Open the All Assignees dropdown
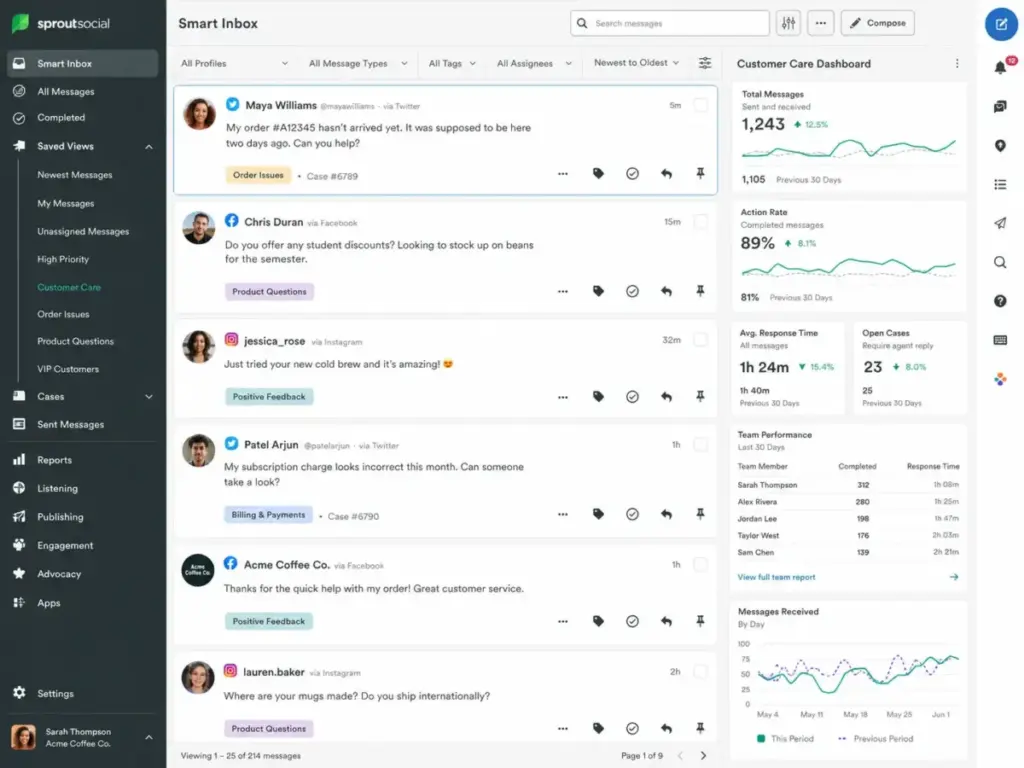The height and width of the screenshot is (768, 1024). click(x=534, y=63)
